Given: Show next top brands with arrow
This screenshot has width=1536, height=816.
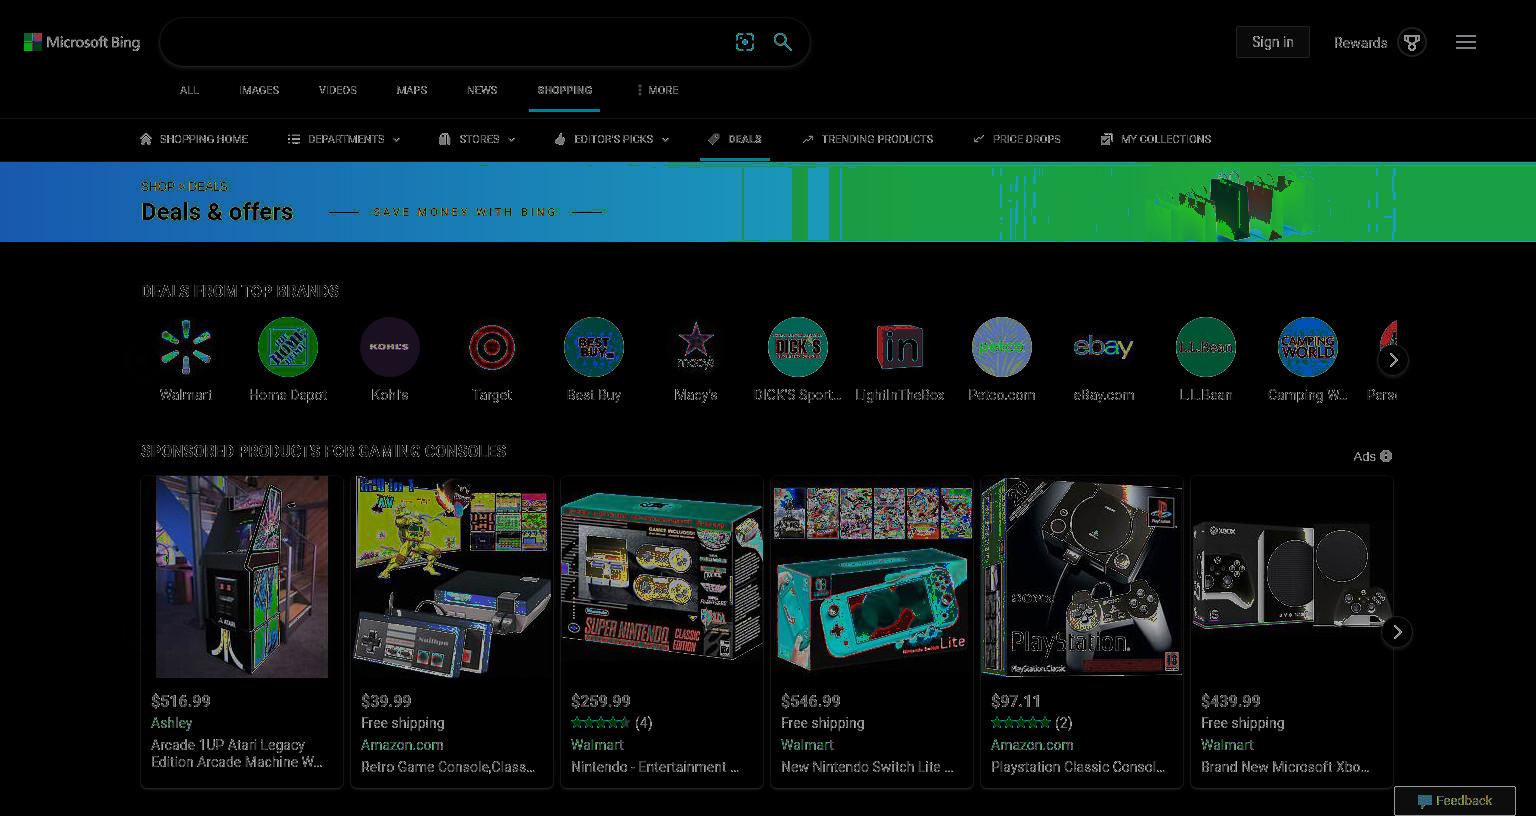Looking at the screenshot, I should tap(1393, 360).
